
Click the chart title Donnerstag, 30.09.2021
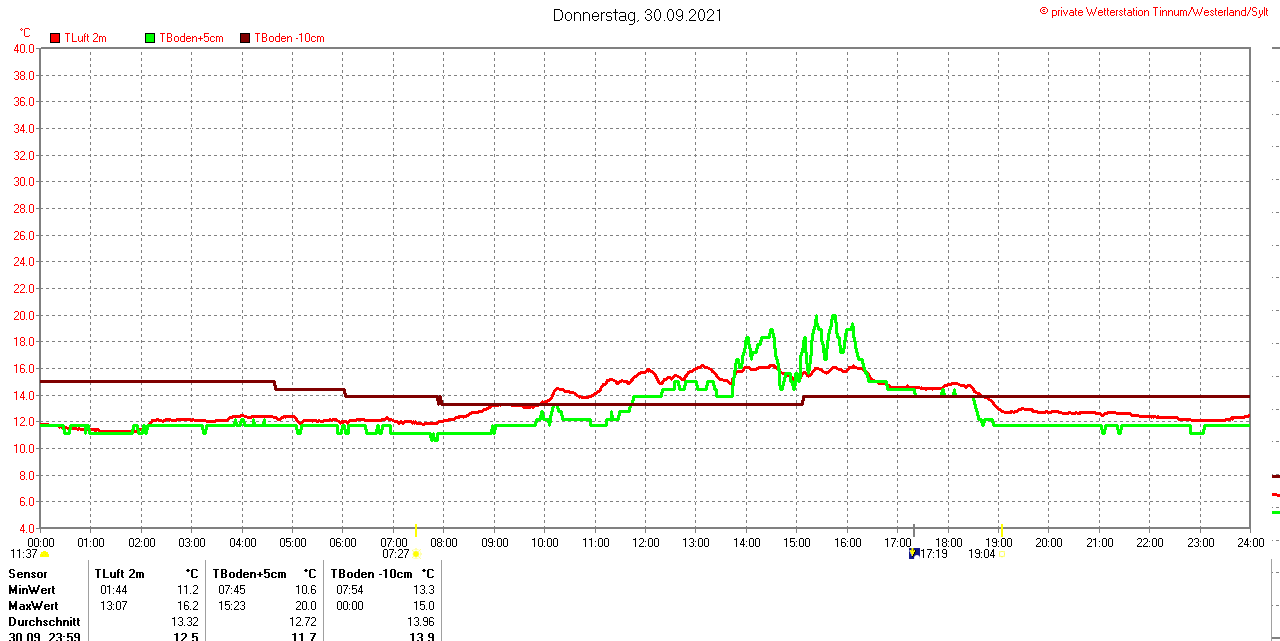coord(637,15)
